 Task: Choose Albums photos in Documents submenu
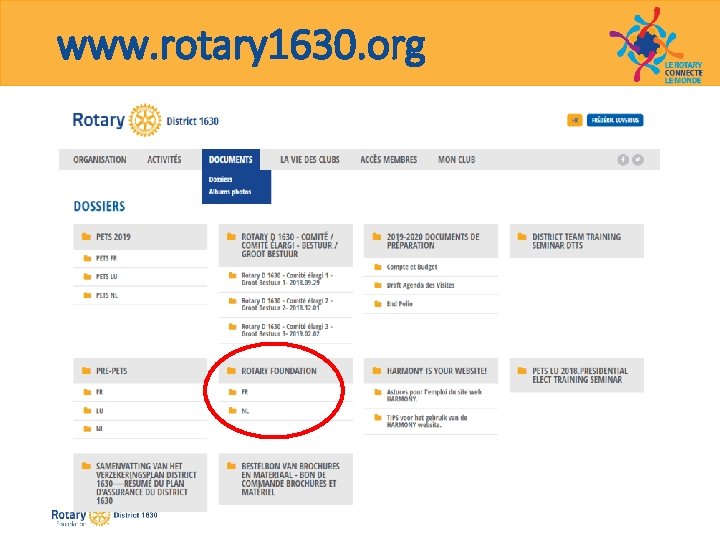click(x=230, y=192)
